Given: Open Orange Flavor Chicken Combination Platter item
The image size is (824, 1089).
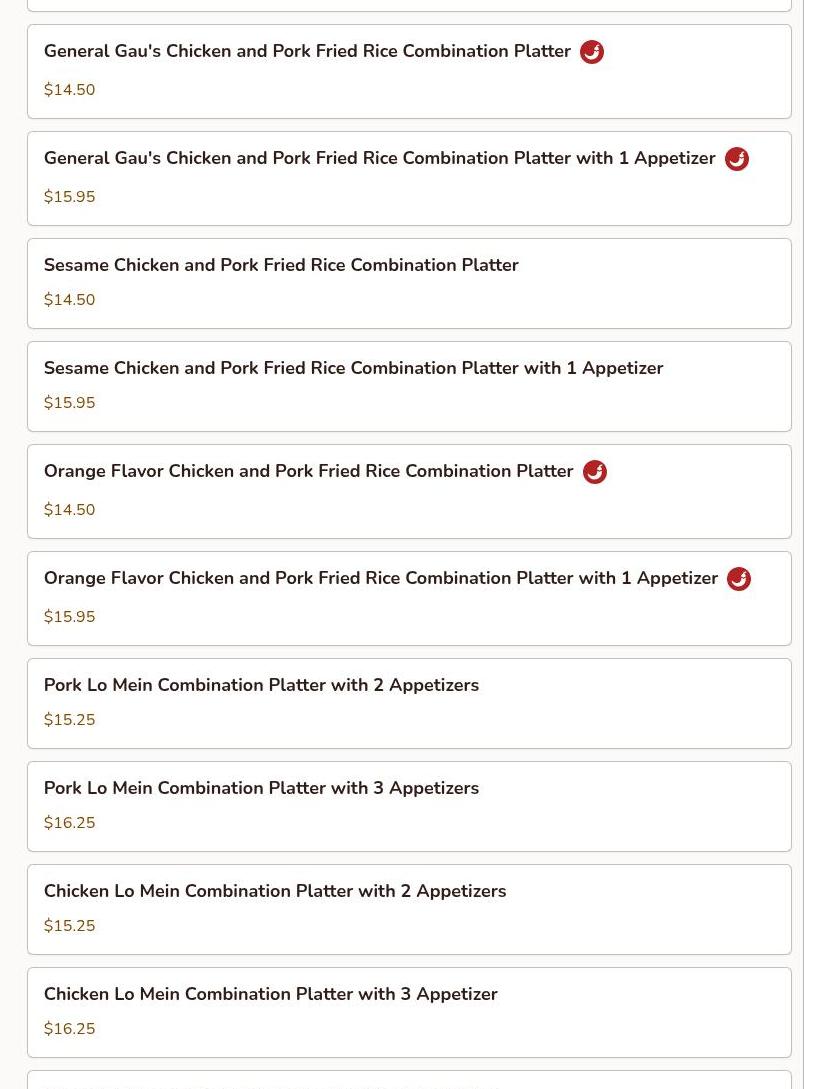Looking at the screenshot, I should (308, 472).
